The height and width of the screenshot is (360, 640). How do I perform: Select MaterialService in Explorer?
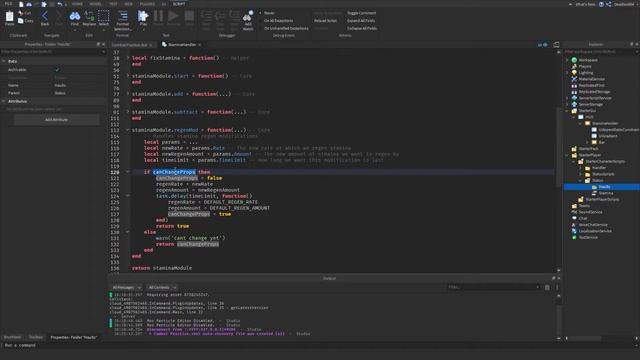click(x=591, y=79)
